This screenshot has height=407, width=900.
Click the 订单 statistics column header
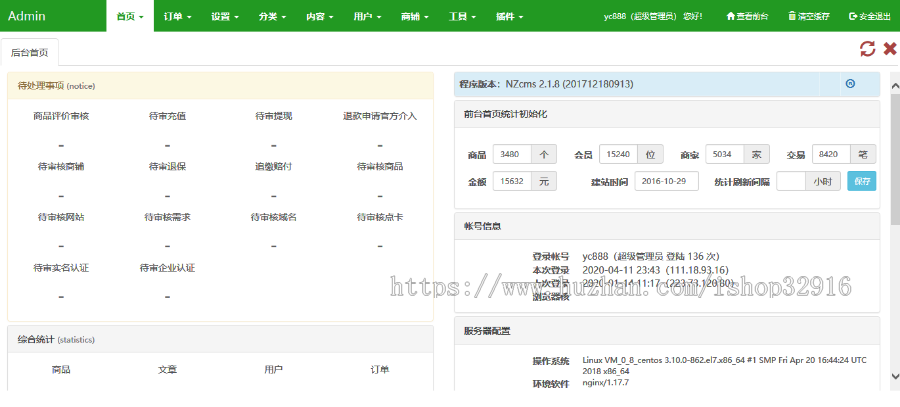point(380,370)
